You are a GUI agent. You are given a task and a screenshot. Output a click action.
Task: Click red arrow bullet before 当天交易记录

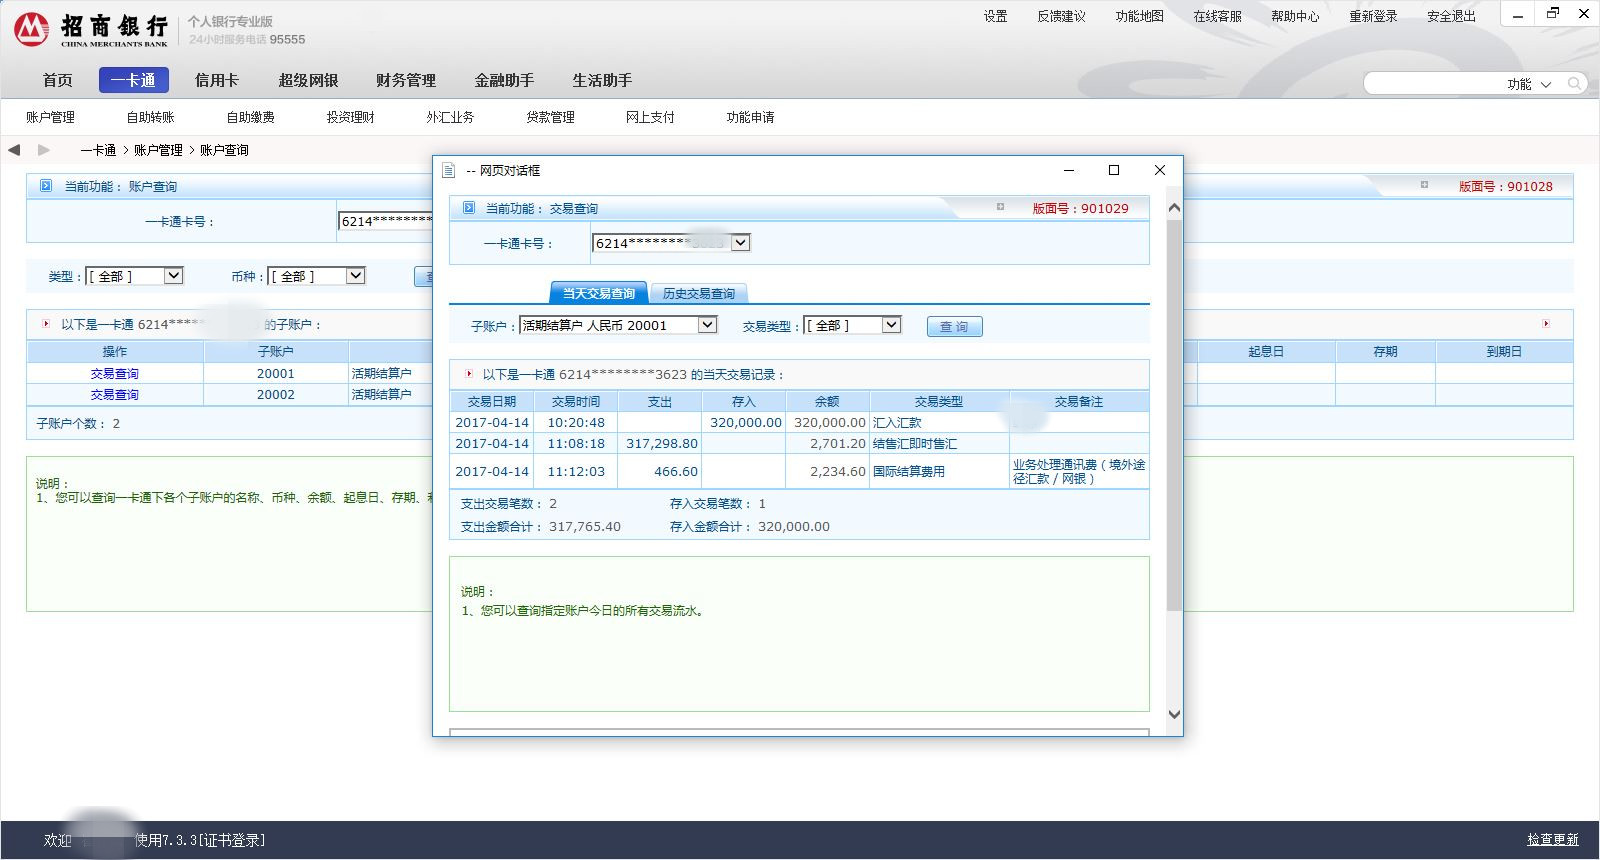tap(469, 374)
